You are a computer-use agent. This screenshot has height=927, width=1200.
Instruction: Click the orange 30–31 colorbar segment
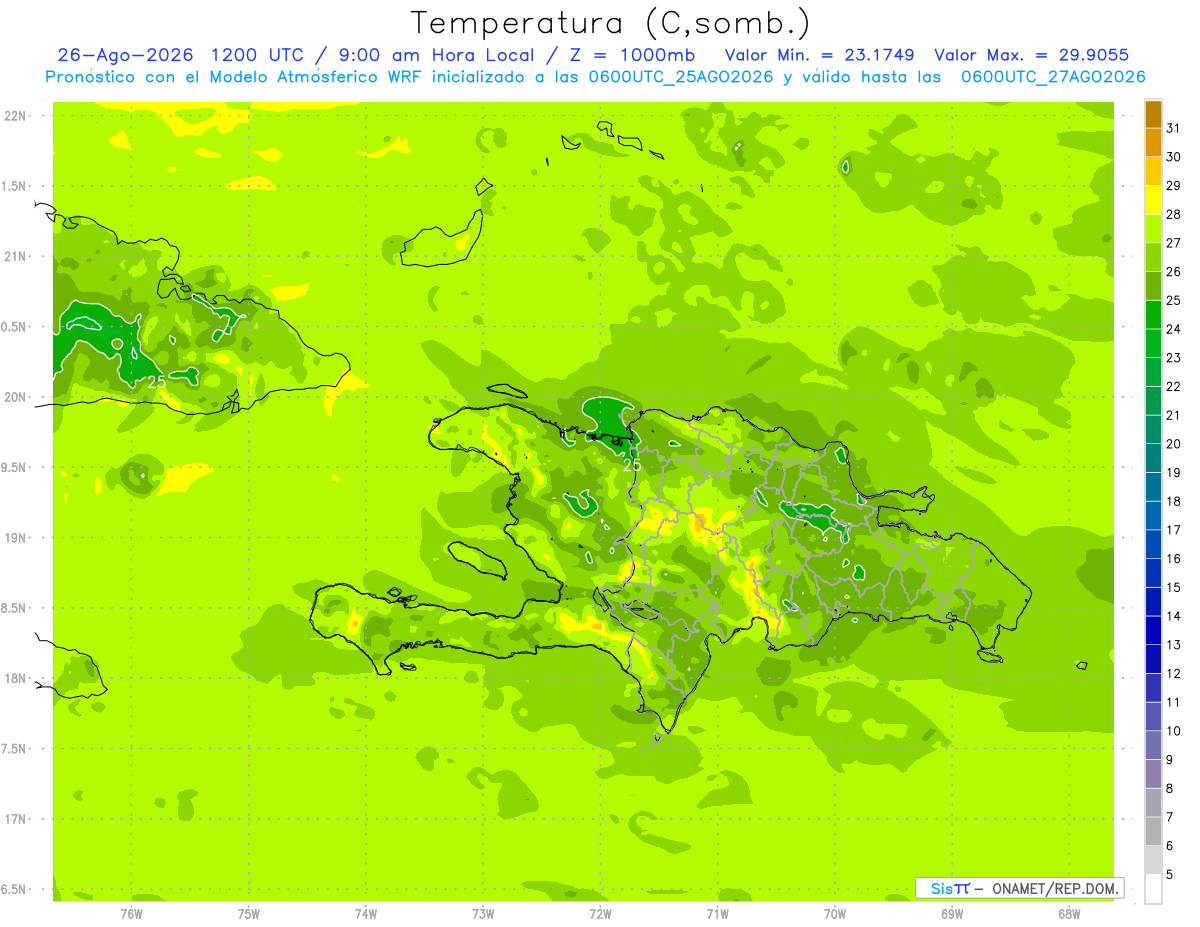pos(1153,142)
